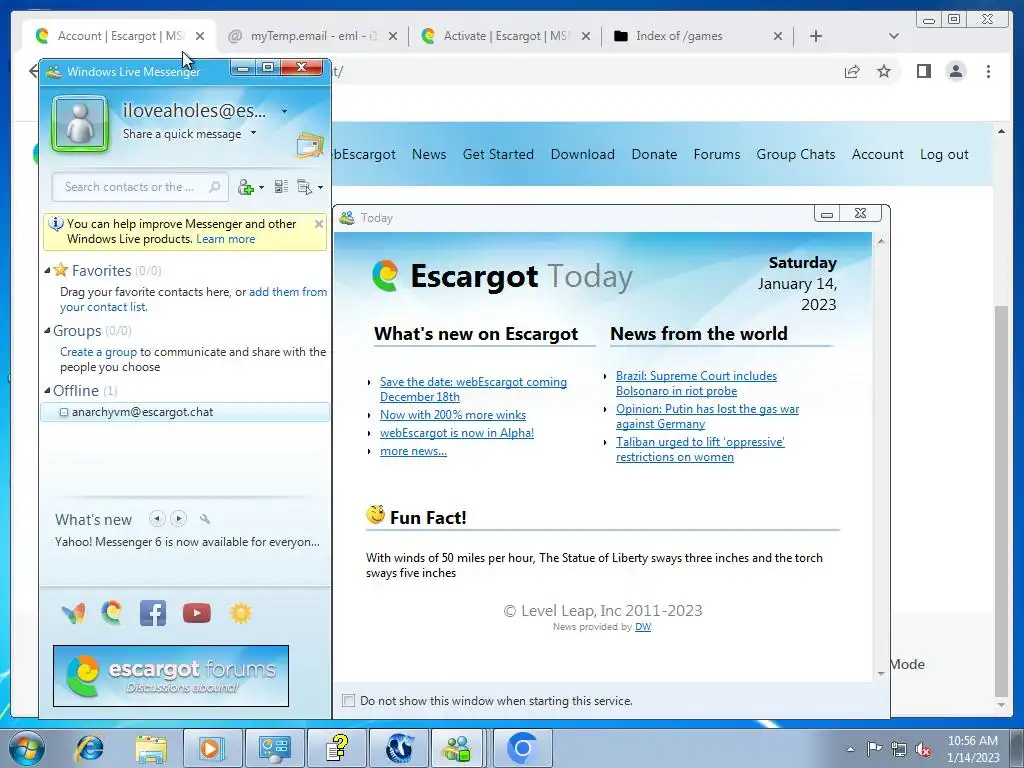
Task: Collapse the Favorites section
Action: [47, 270]
